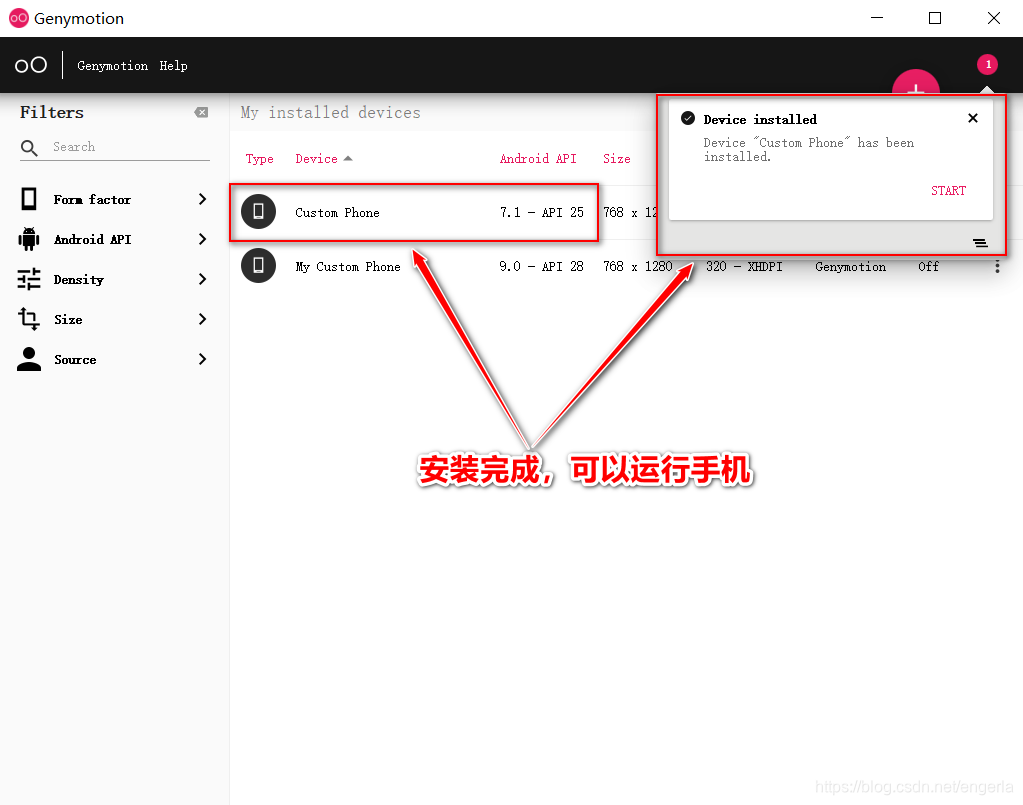Click the 768 x 1280 size cell
This screenshot has width=1023, height=805.
[x=637, y=267]
